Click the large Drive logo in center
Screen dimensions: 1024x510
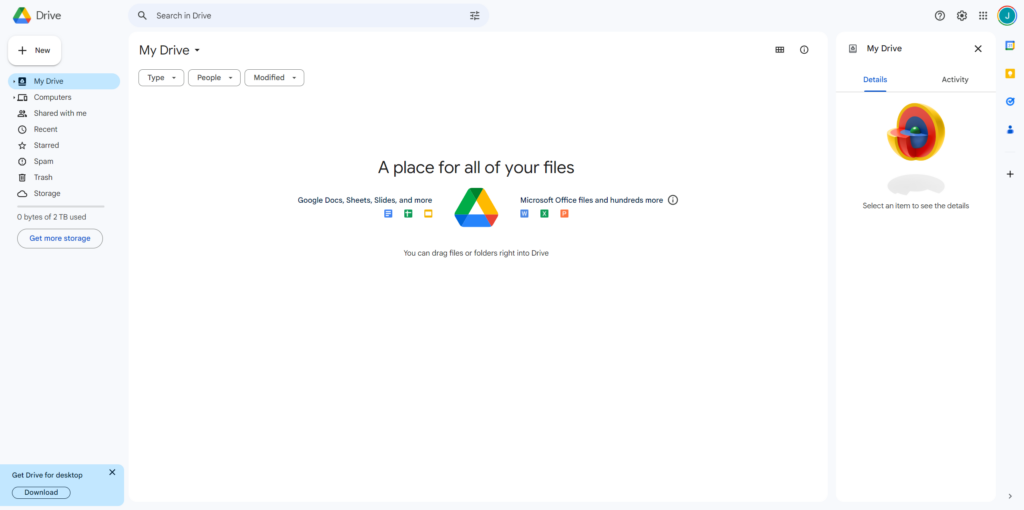tap(476, 207)
